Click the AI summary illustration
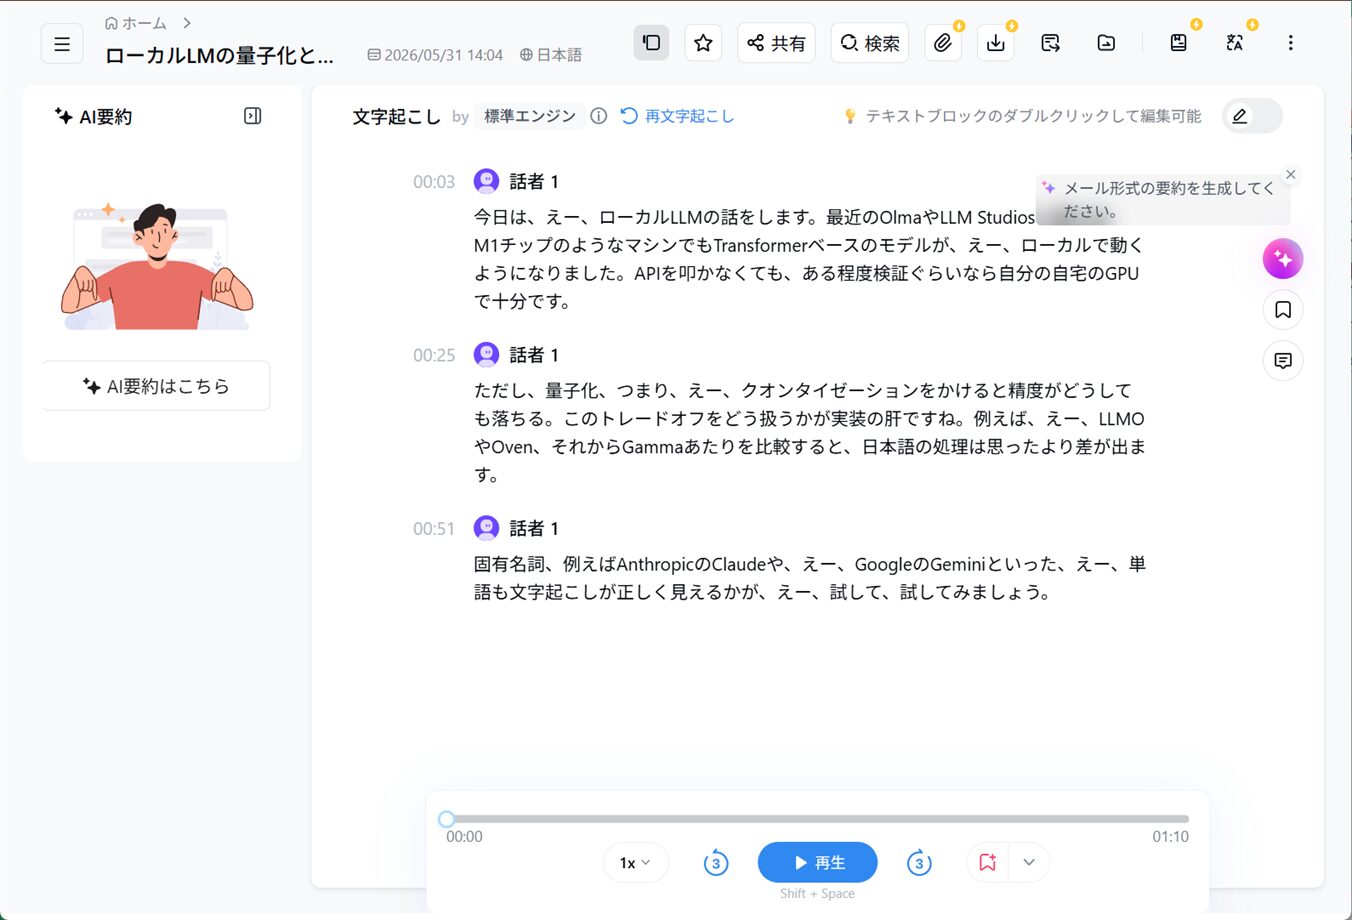The width and height of the screenshot is (1352, 920). click(157, 266)
